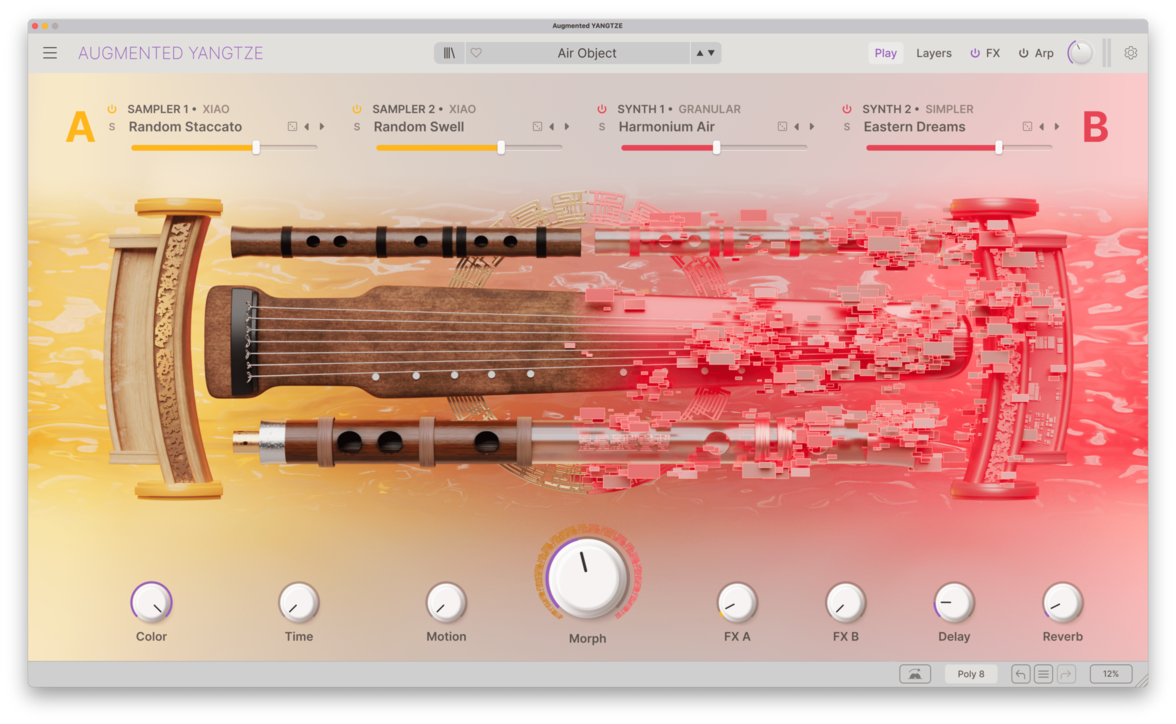Click the Color macro knob

coord(152,602)
